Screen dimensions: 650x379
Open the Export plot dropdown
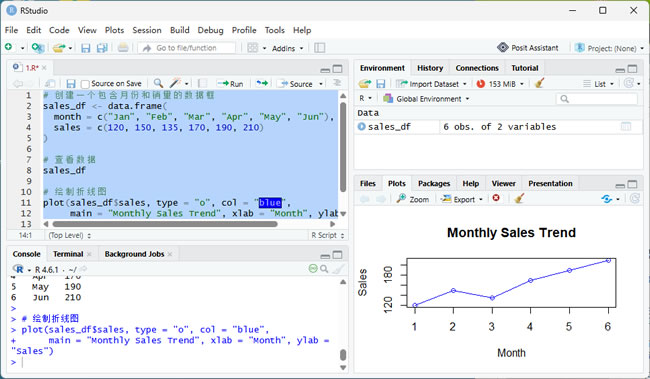pyautogui.click(x=462, y=199)
